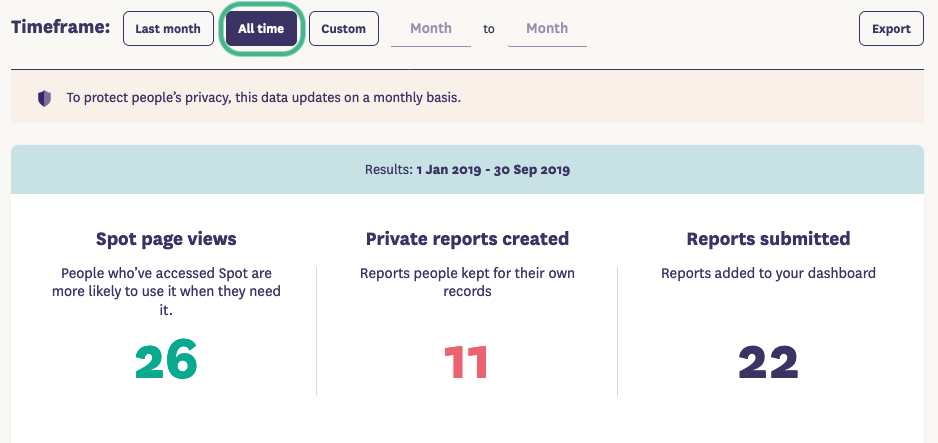Image resolution: width=938 pixels, height=443 pixels.
Task: Click 'Reports added to your dashboard' text
Action: pyautogui.click(x=768, y=273)
